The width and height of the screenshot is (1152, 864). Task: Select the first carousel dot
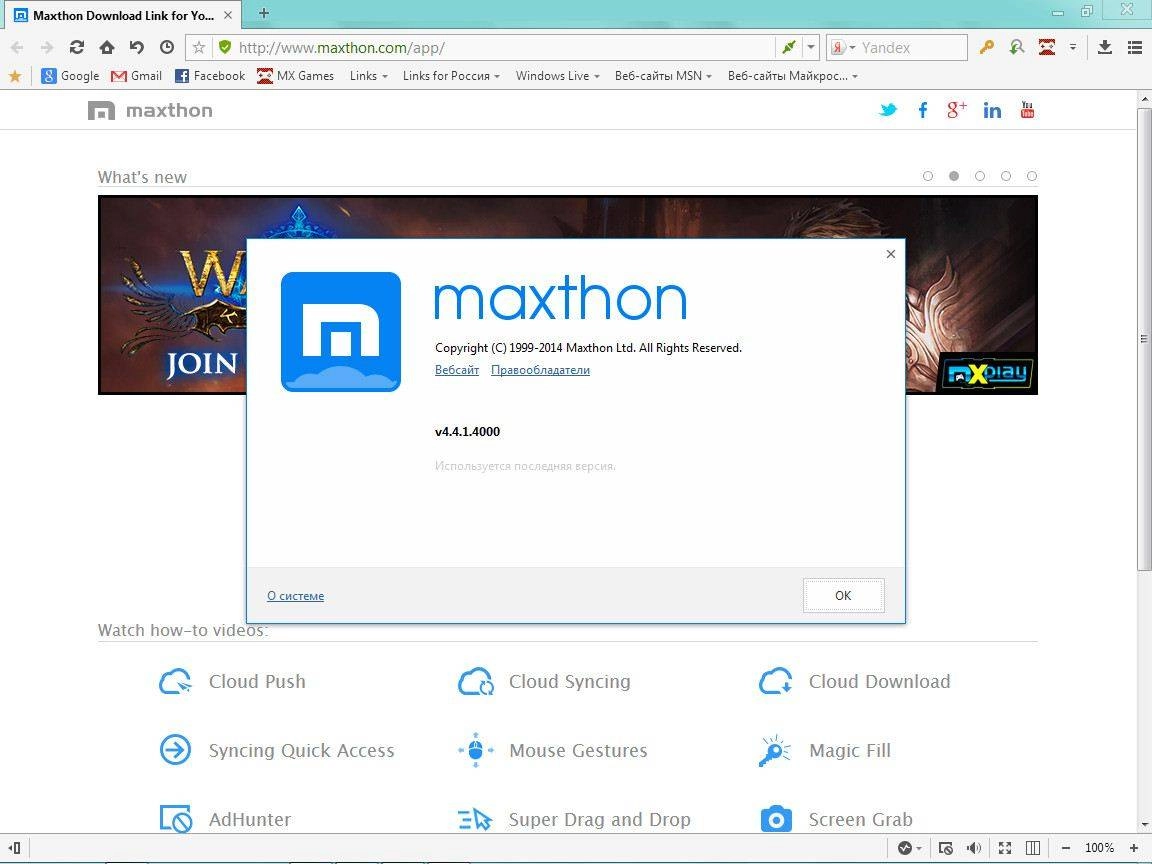click(928, 176)
